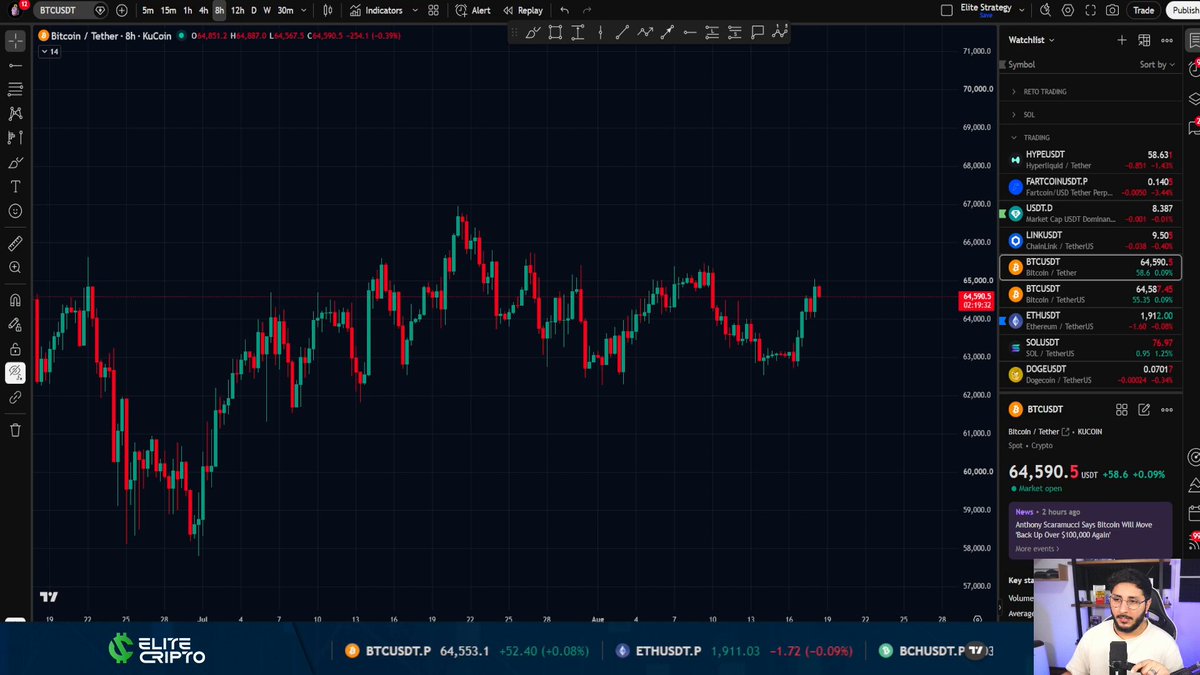
Task: Open the BTCUSDT symbol search field
Action: pos(70,10)
